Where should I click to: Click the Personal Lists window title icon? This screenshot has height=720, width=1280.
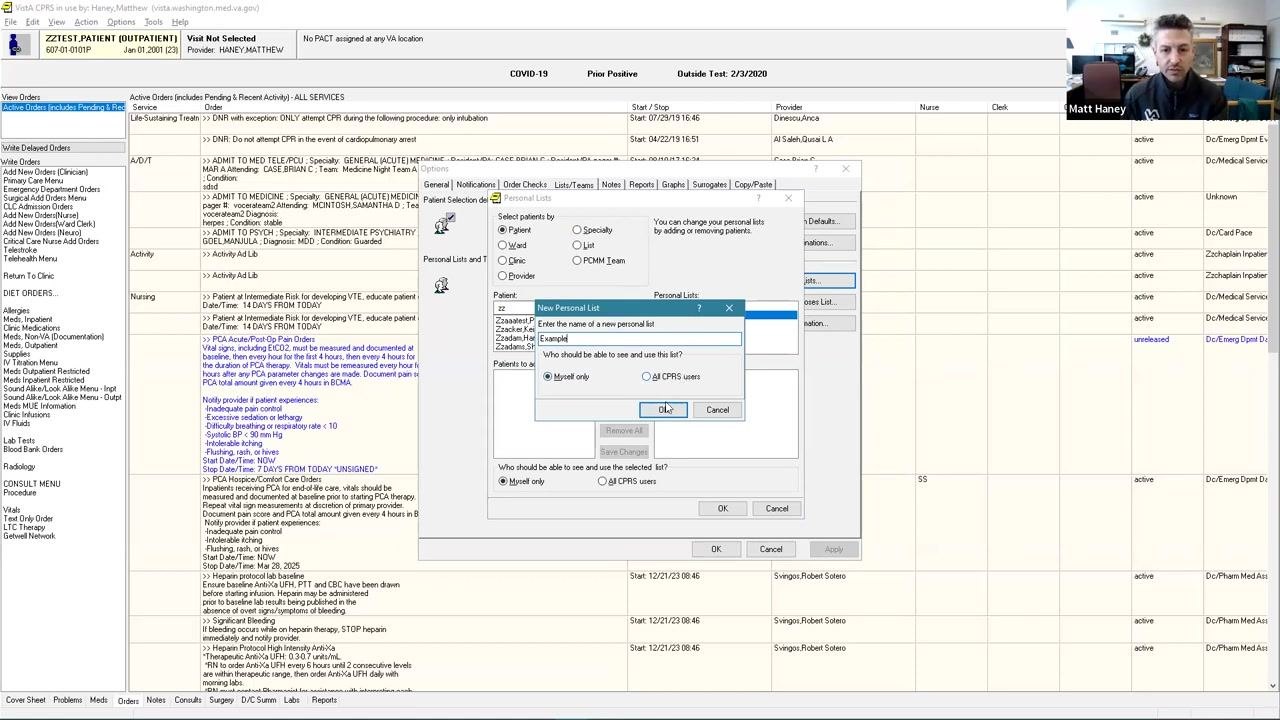tap(496, 198)
